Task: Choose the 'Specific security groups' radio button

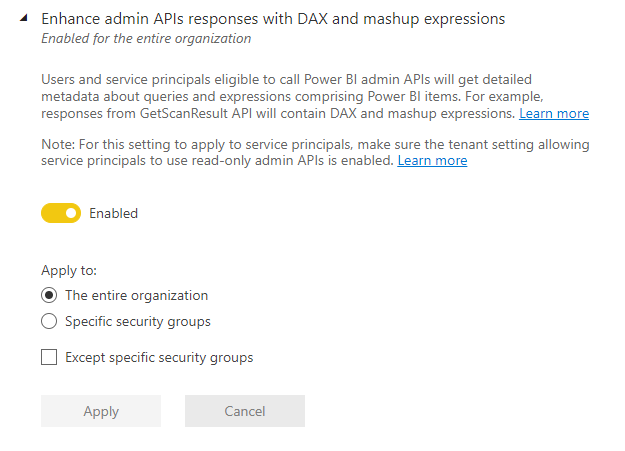Action: (x=49, y=322)
